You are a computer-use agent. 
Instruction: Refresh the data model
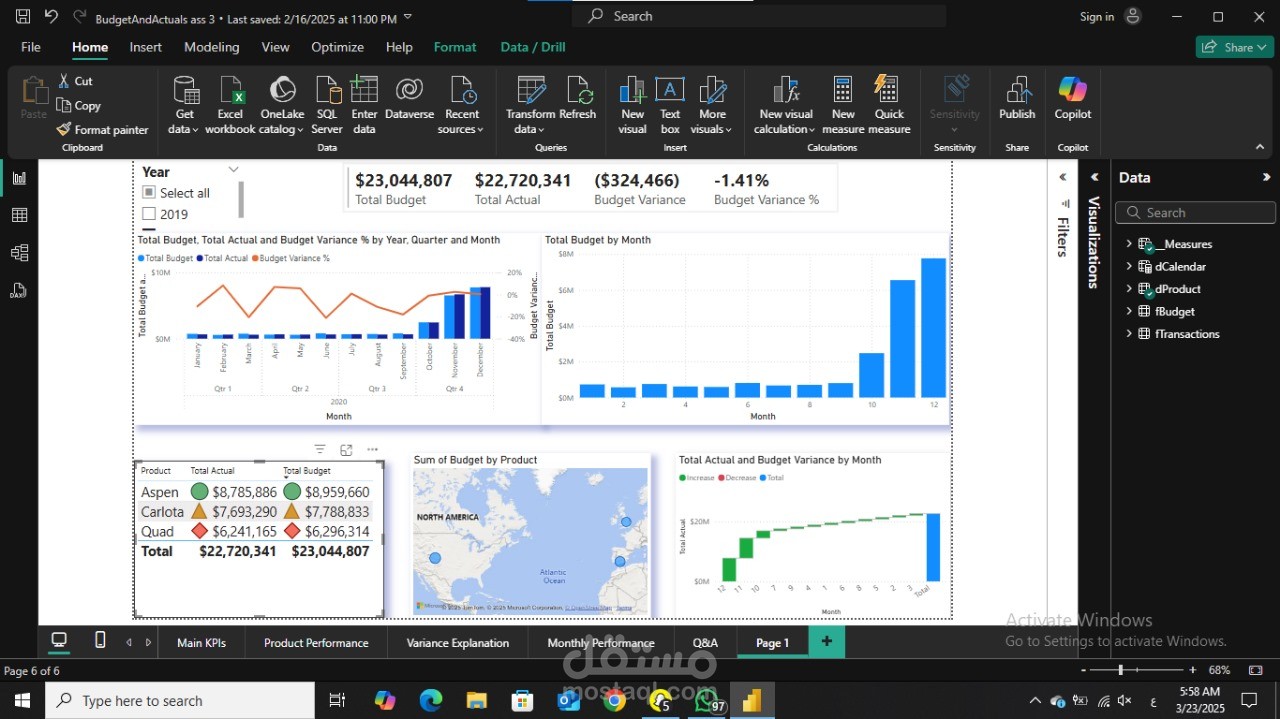578,99
